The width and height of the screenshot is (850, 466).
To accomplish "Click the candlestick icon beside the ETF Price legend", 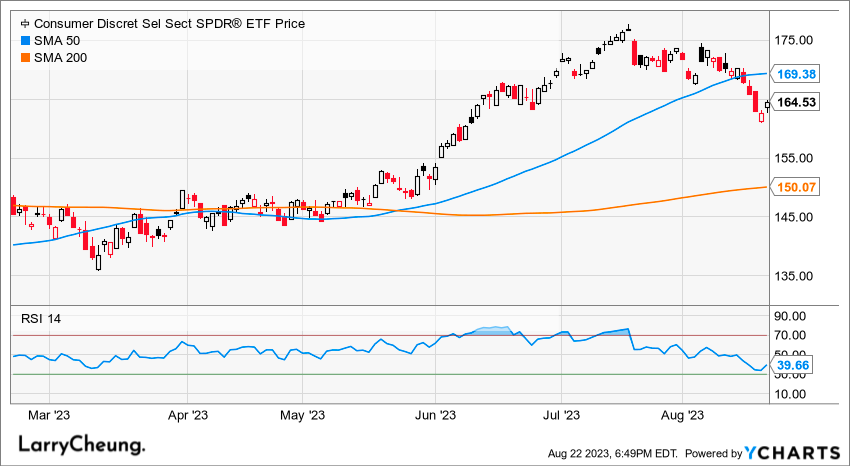I will tap(25, 24).
